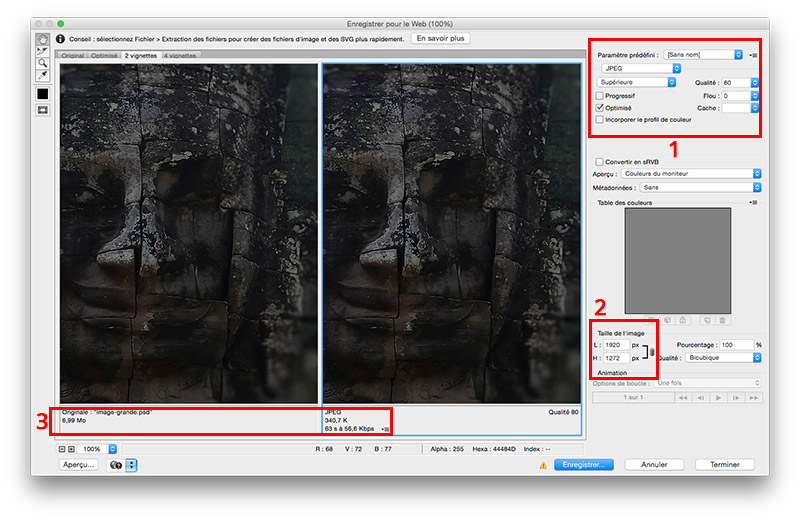Select the optimized JPEG preview pane
The width and height of the screenshot is (800, 520).
coord(452,233)
